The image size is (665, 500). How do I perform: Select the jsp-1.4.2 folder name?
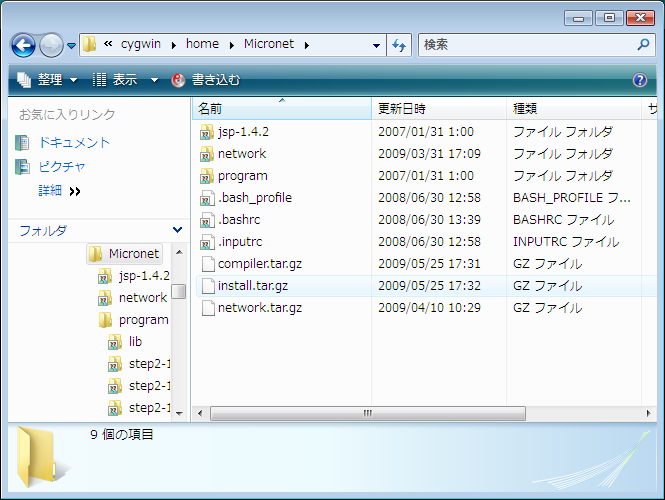pyautogui.click(x=243, y=132)
